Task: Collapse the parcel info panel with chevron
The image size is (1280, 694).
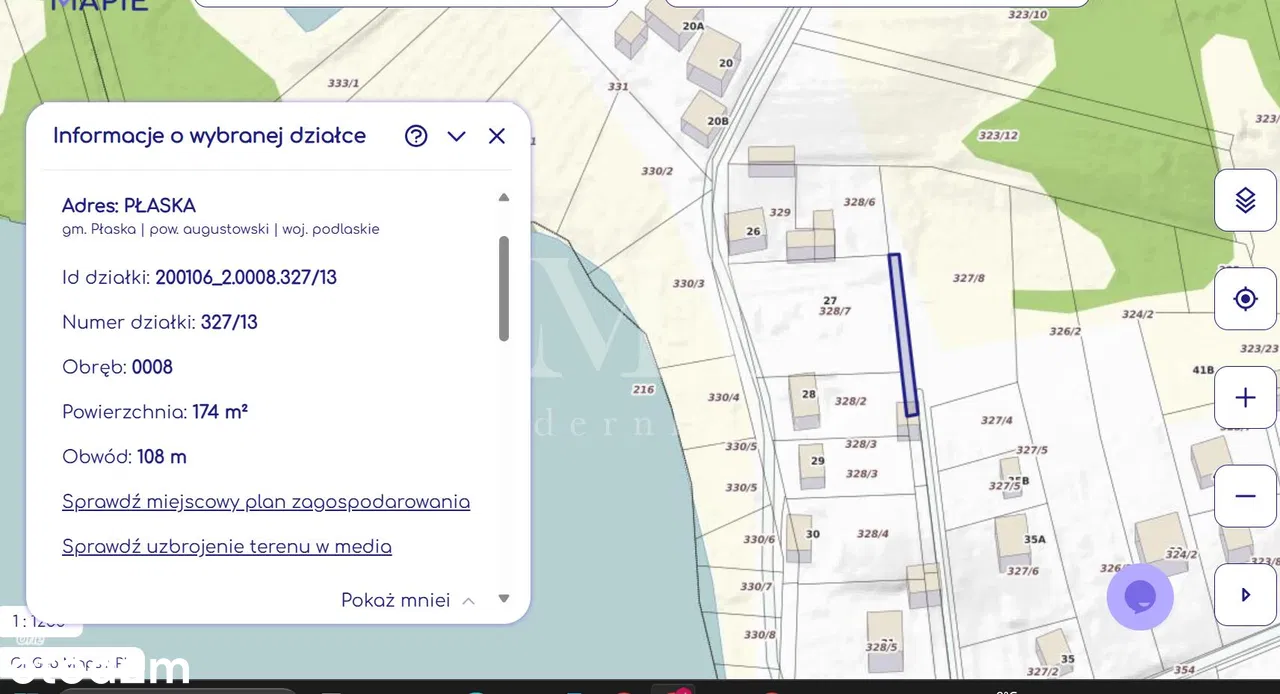Action: pos(456,136)
